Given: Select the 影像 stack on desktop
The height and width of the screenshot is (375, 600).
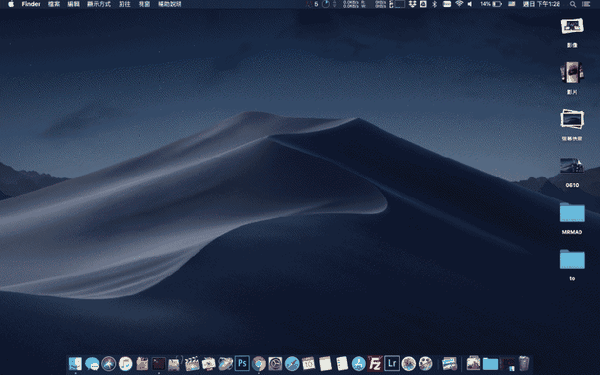Looking at the screenshot, I should click(x=572, y=27).
